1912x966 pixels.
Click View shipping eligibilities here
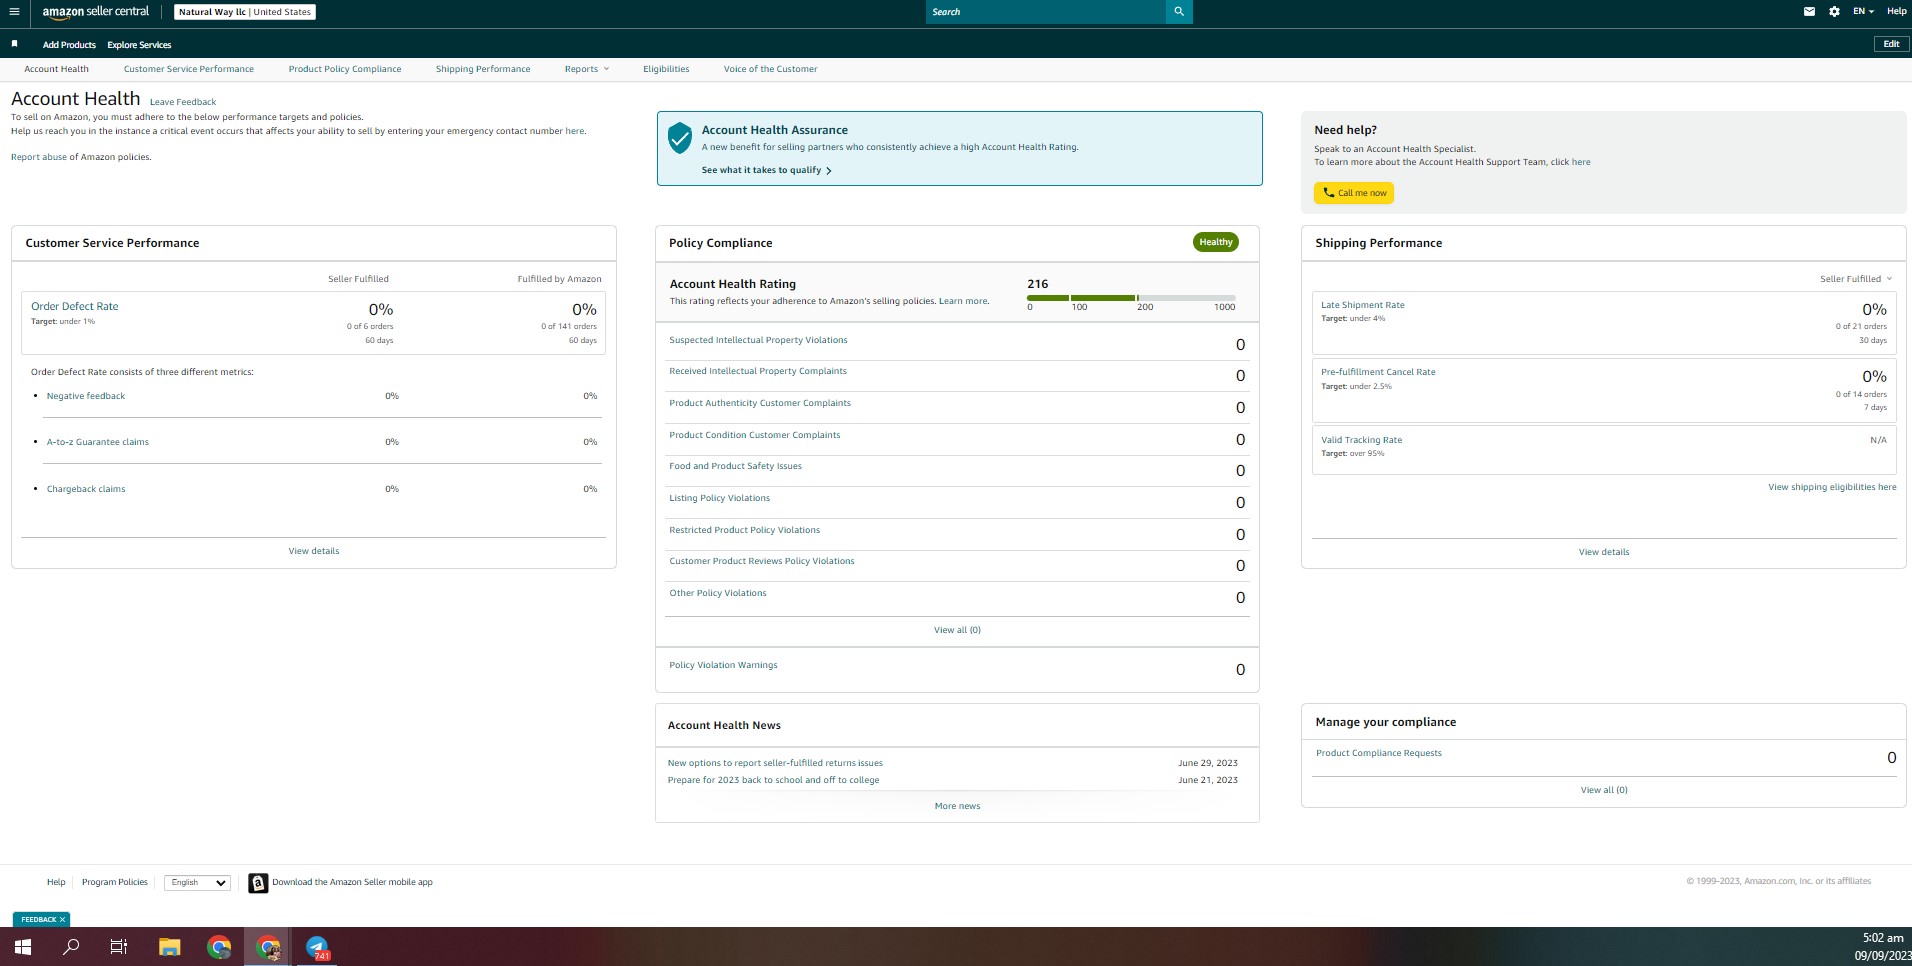(1832, 487)
